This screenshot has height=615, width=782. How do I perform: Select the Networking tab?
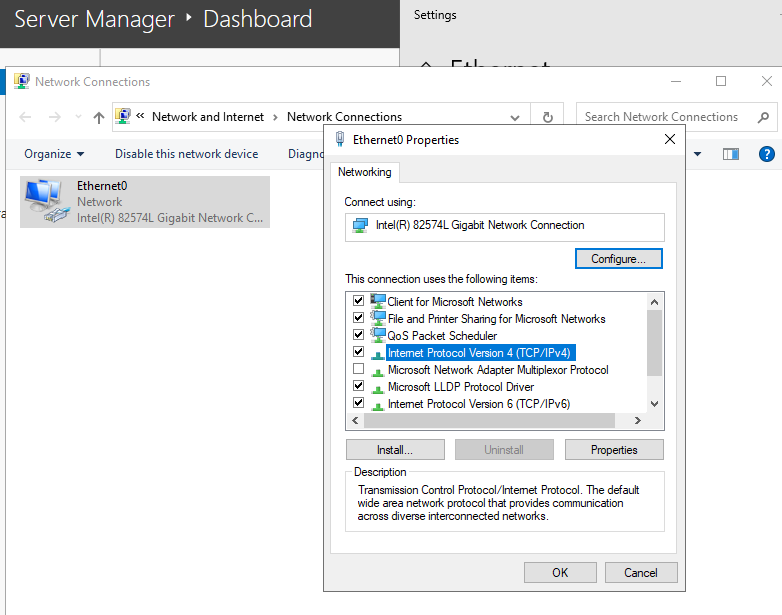pyautogui.click(x=364, y=172)
